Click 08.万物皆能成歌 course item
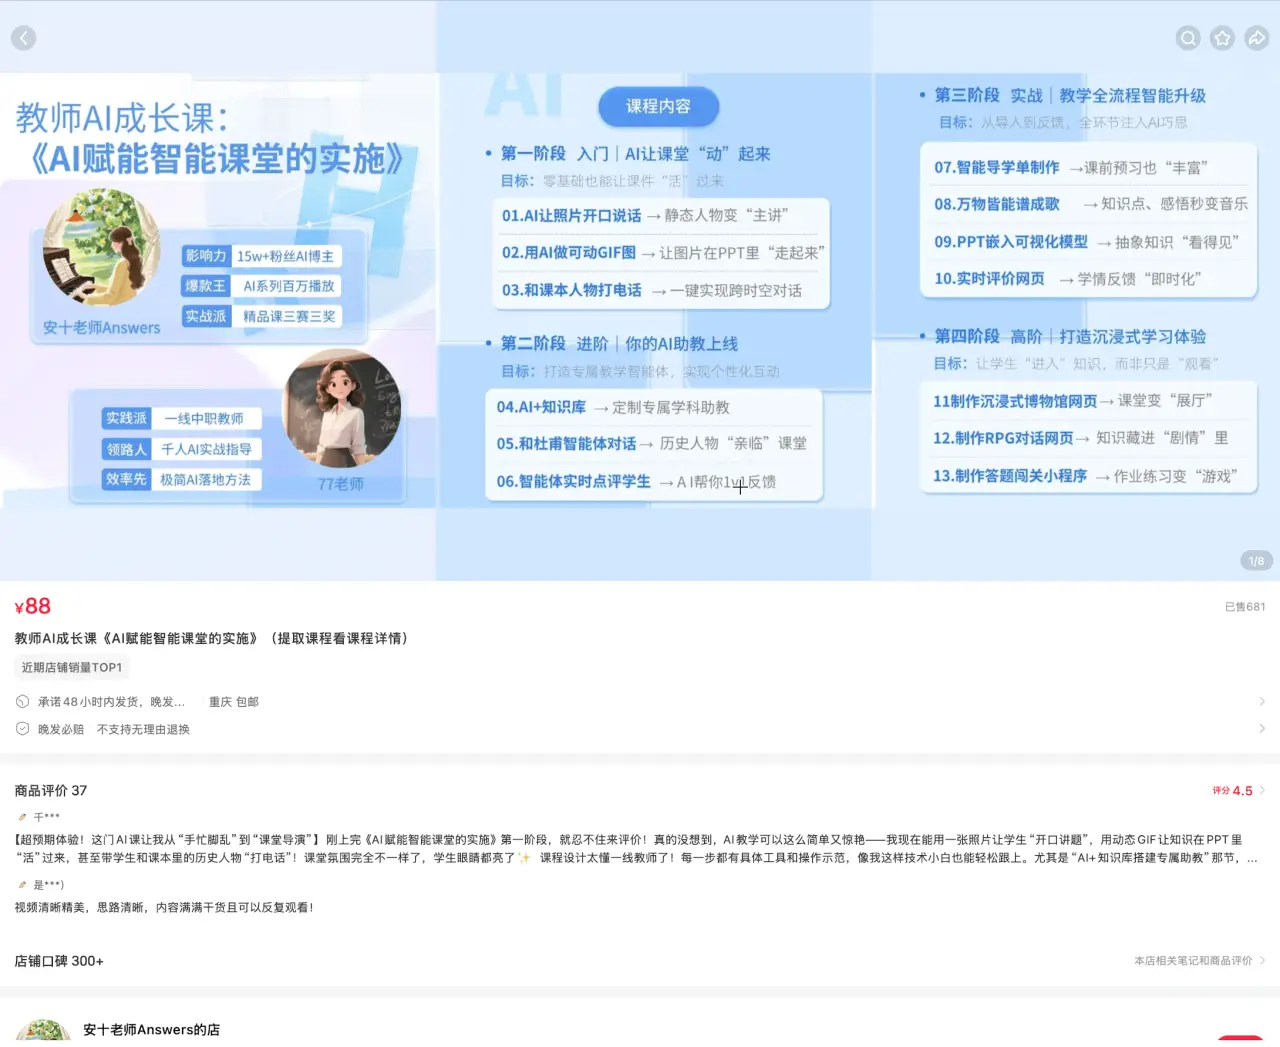Image resolution: width=1280 pixels, height=1047 pixels. [x=1090, y=204]
